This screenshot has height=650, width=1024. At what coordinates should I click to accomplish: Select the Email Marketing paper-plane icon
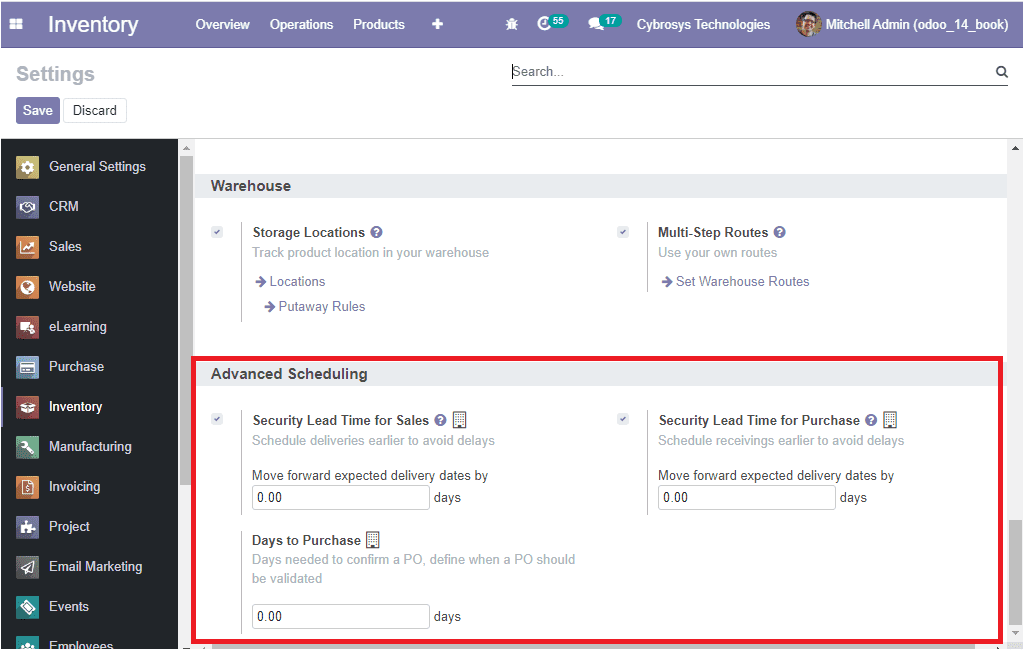coord(27,567)
